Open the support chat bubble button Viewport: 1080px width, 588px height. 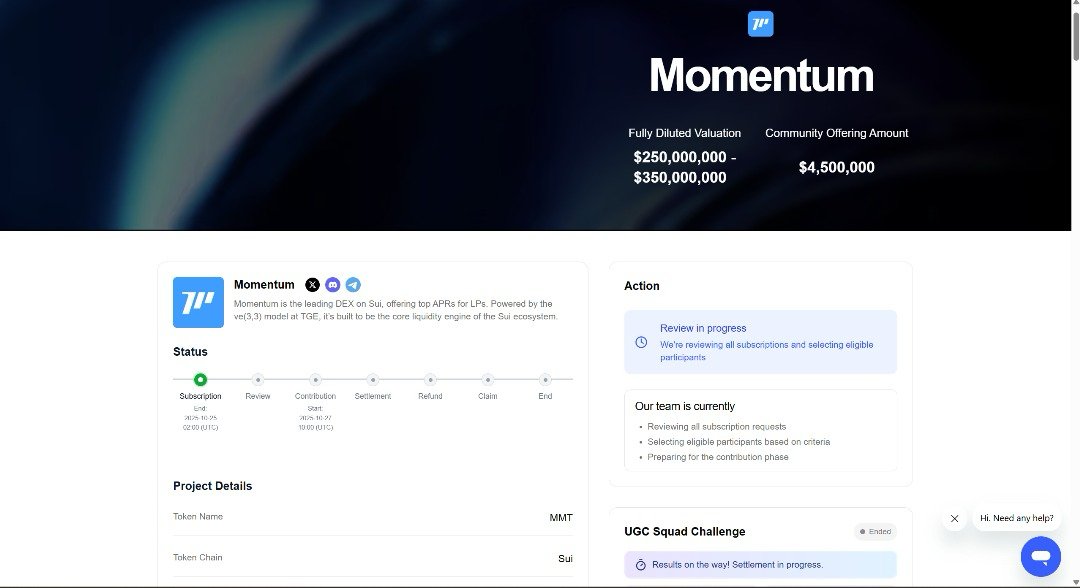1040,556
